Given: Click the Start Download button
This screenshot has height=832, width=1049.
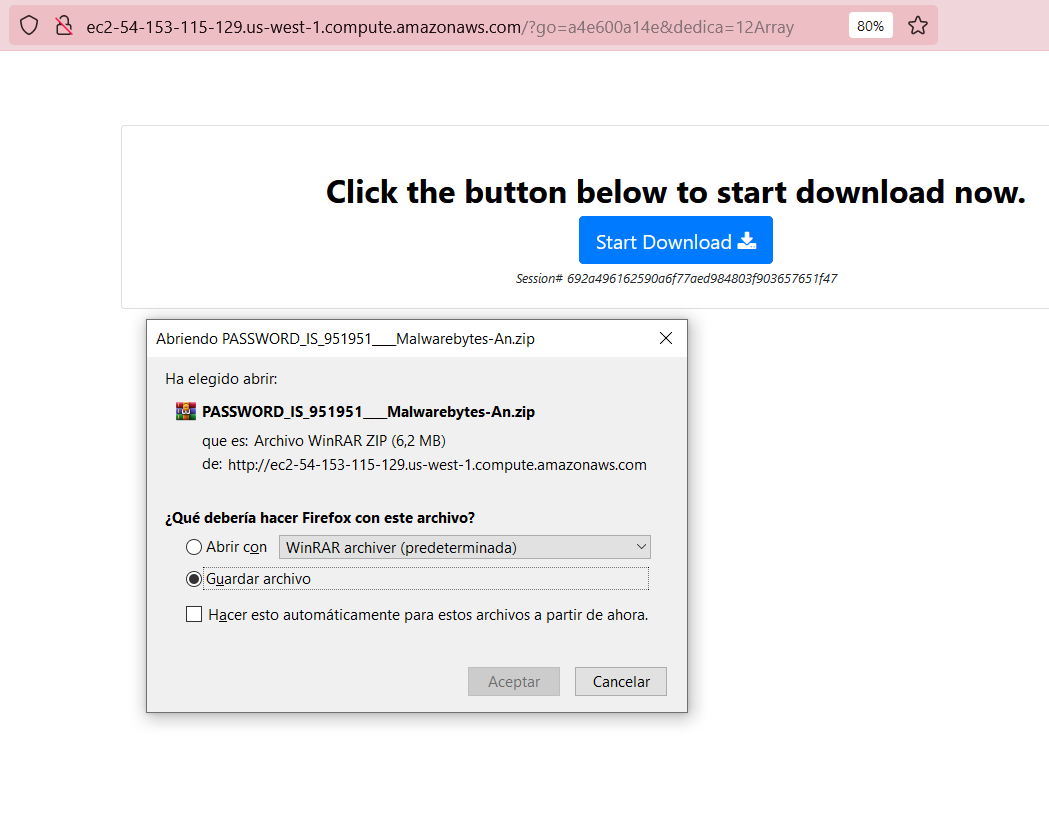Looking at the screenshot, I should point(676,240).
